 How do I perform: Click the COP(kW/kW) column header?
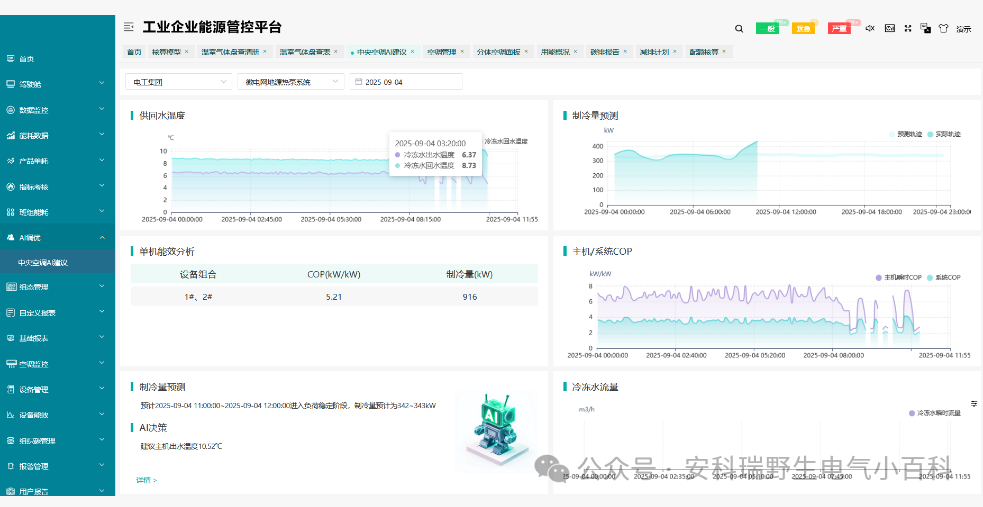click(x=334, y=274)
